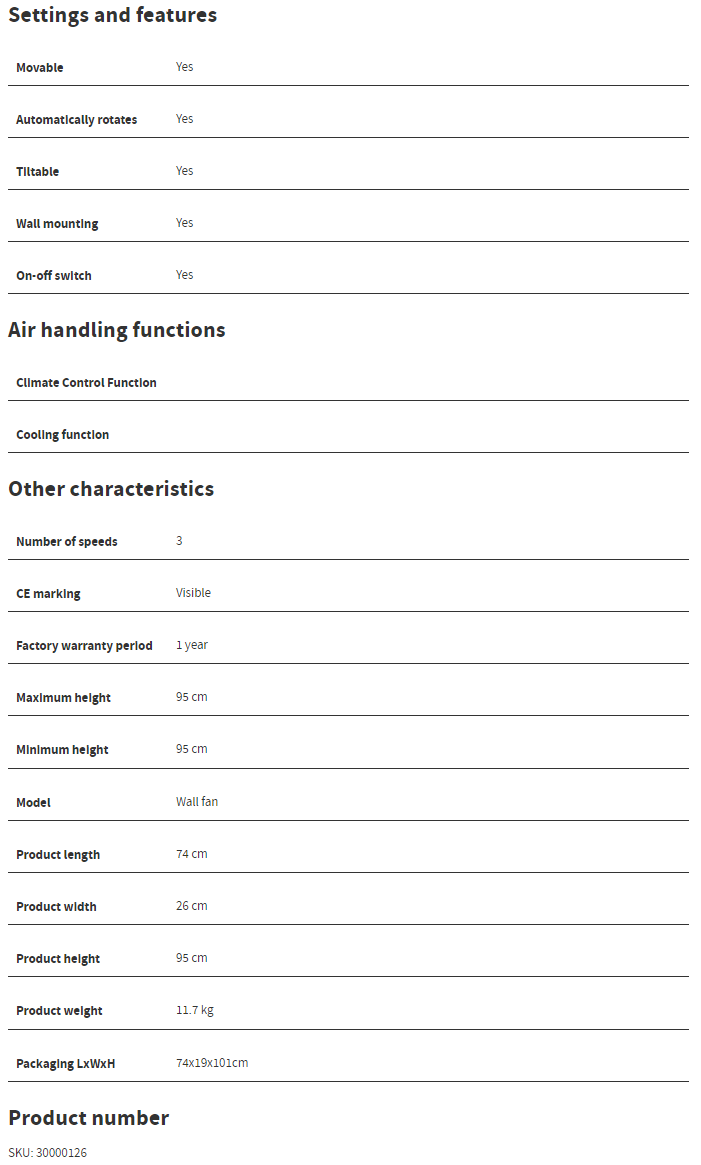The width and height of the screenshot is (701, 1165).
Task: Select the 'On-off switch' label
Action: click(x=54, y=276)
